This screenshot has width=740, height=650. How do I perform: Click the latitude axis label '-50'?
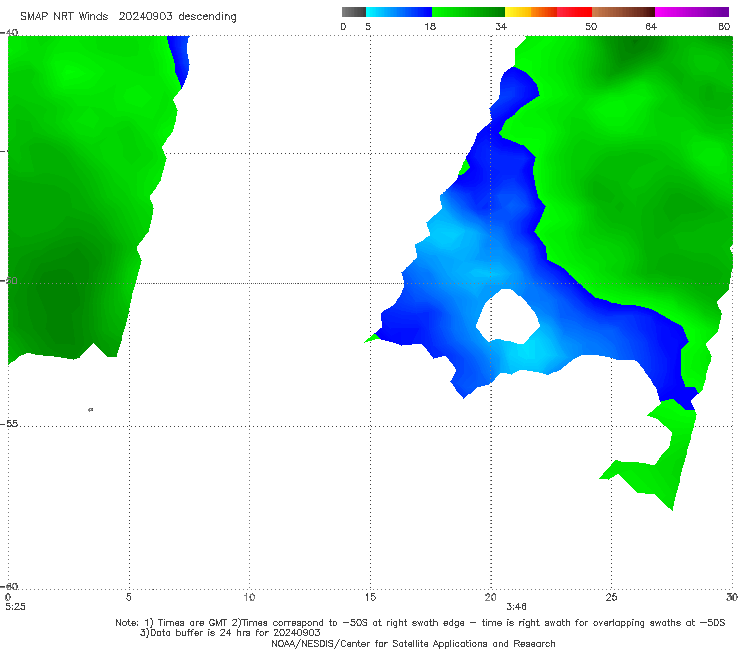(x=9, y=280)
